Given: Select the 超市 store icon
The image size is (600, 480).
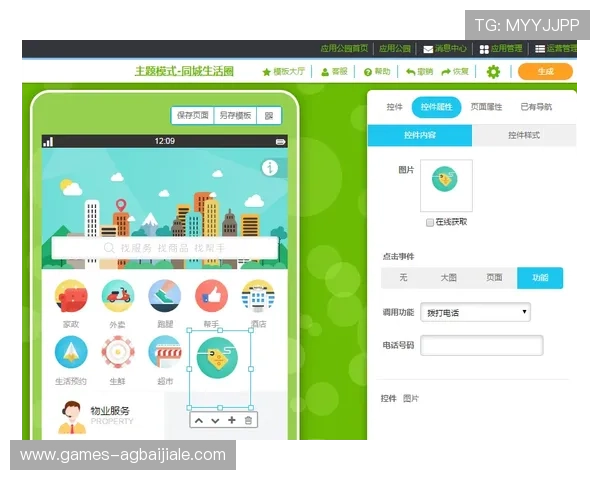Looking at the screenshot, I should [165, 352].
